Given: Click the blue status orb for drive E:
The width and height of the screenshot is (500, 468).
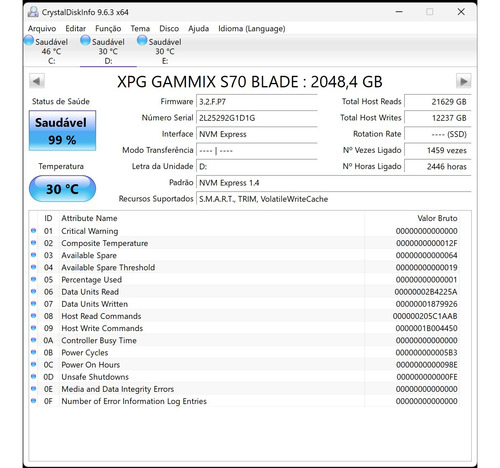Looking at the screenshot, I should pos(142,41).
